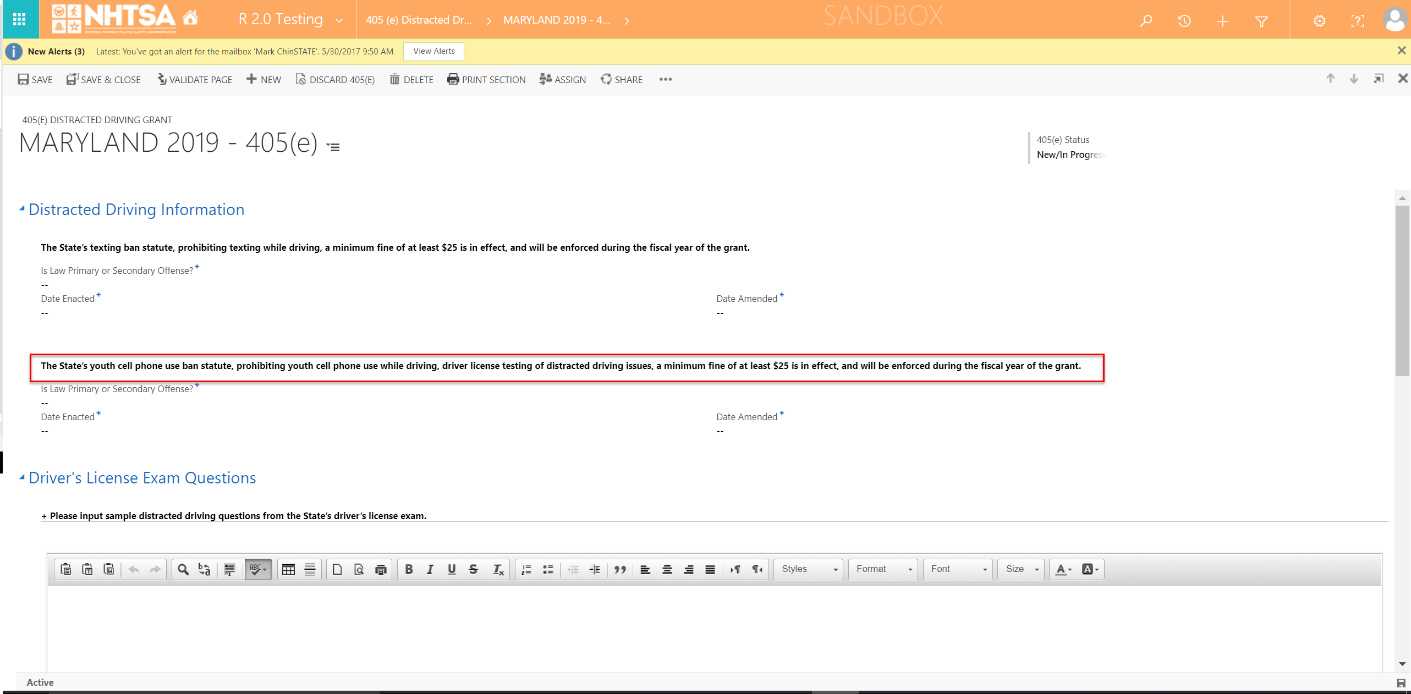Open the Styles dropdown in the editor
1411x694 pixels.
pos(809,569)
